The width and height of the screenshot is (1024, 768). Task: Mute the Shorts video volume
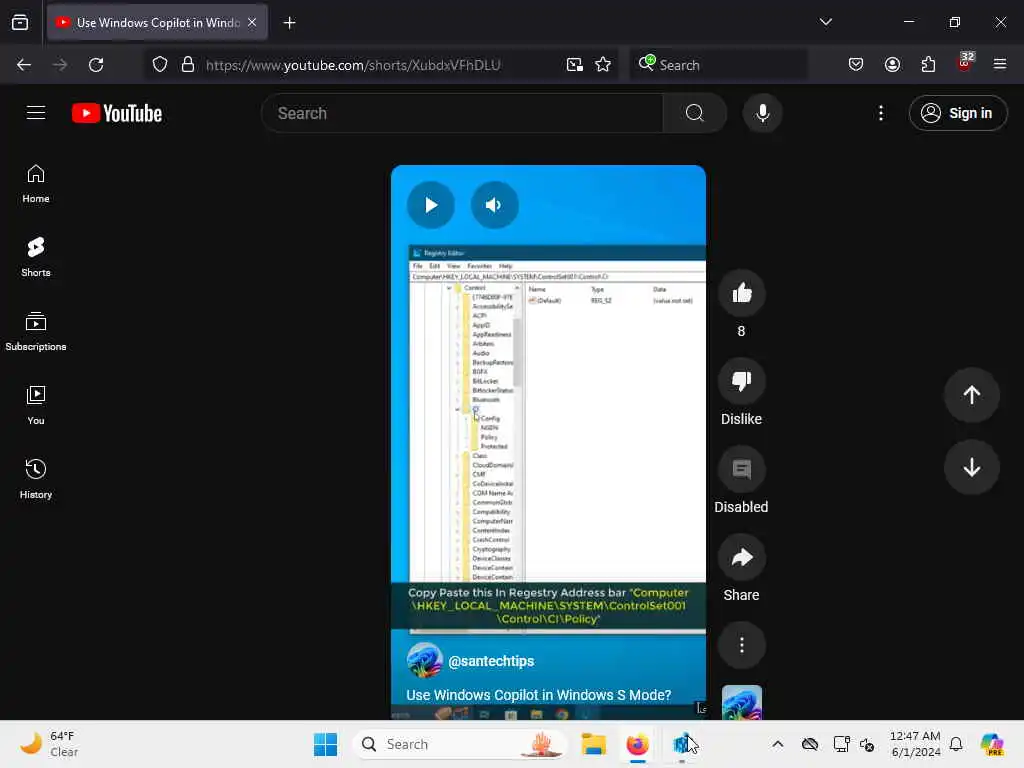coord(494,205)
